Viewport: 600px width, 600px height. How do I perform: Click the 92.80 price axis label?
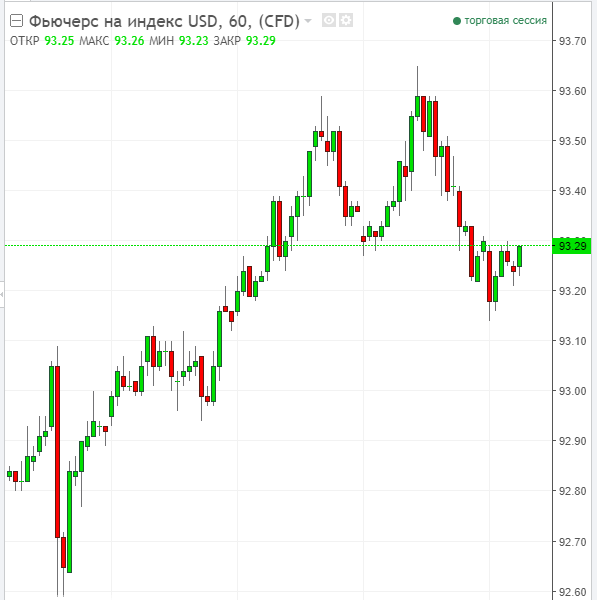(x=573, y=491)
